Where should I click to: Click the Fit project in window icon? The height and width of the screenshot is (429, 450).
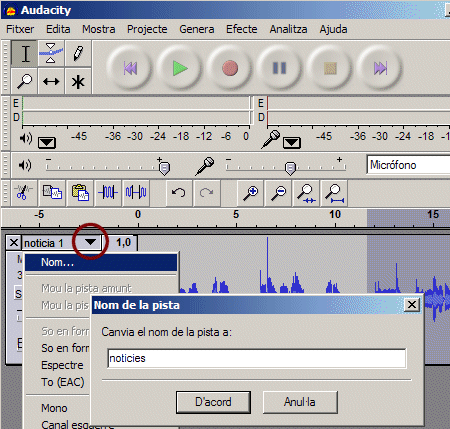pyautogui.click(x=334, y=193)
